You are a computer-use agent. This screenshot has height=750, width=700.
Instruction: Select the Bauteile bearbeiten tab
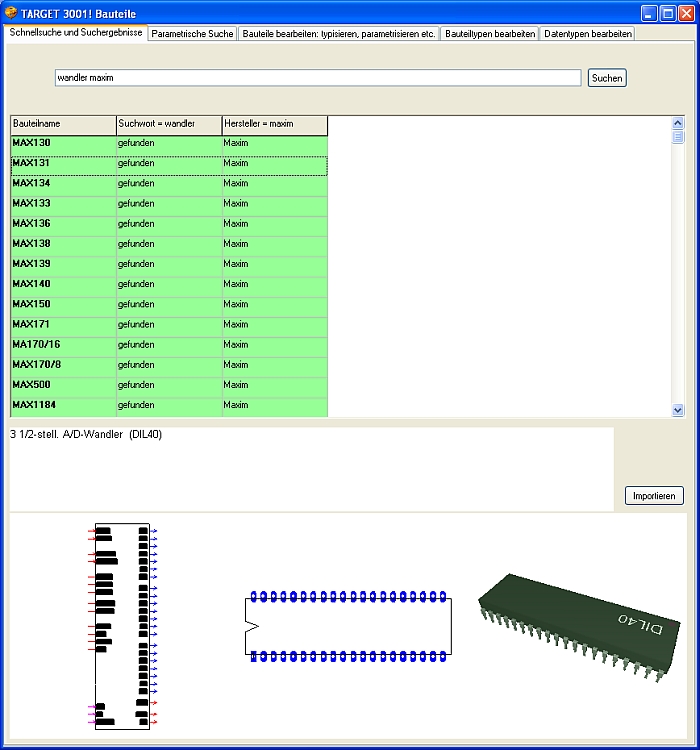[339, 33]
